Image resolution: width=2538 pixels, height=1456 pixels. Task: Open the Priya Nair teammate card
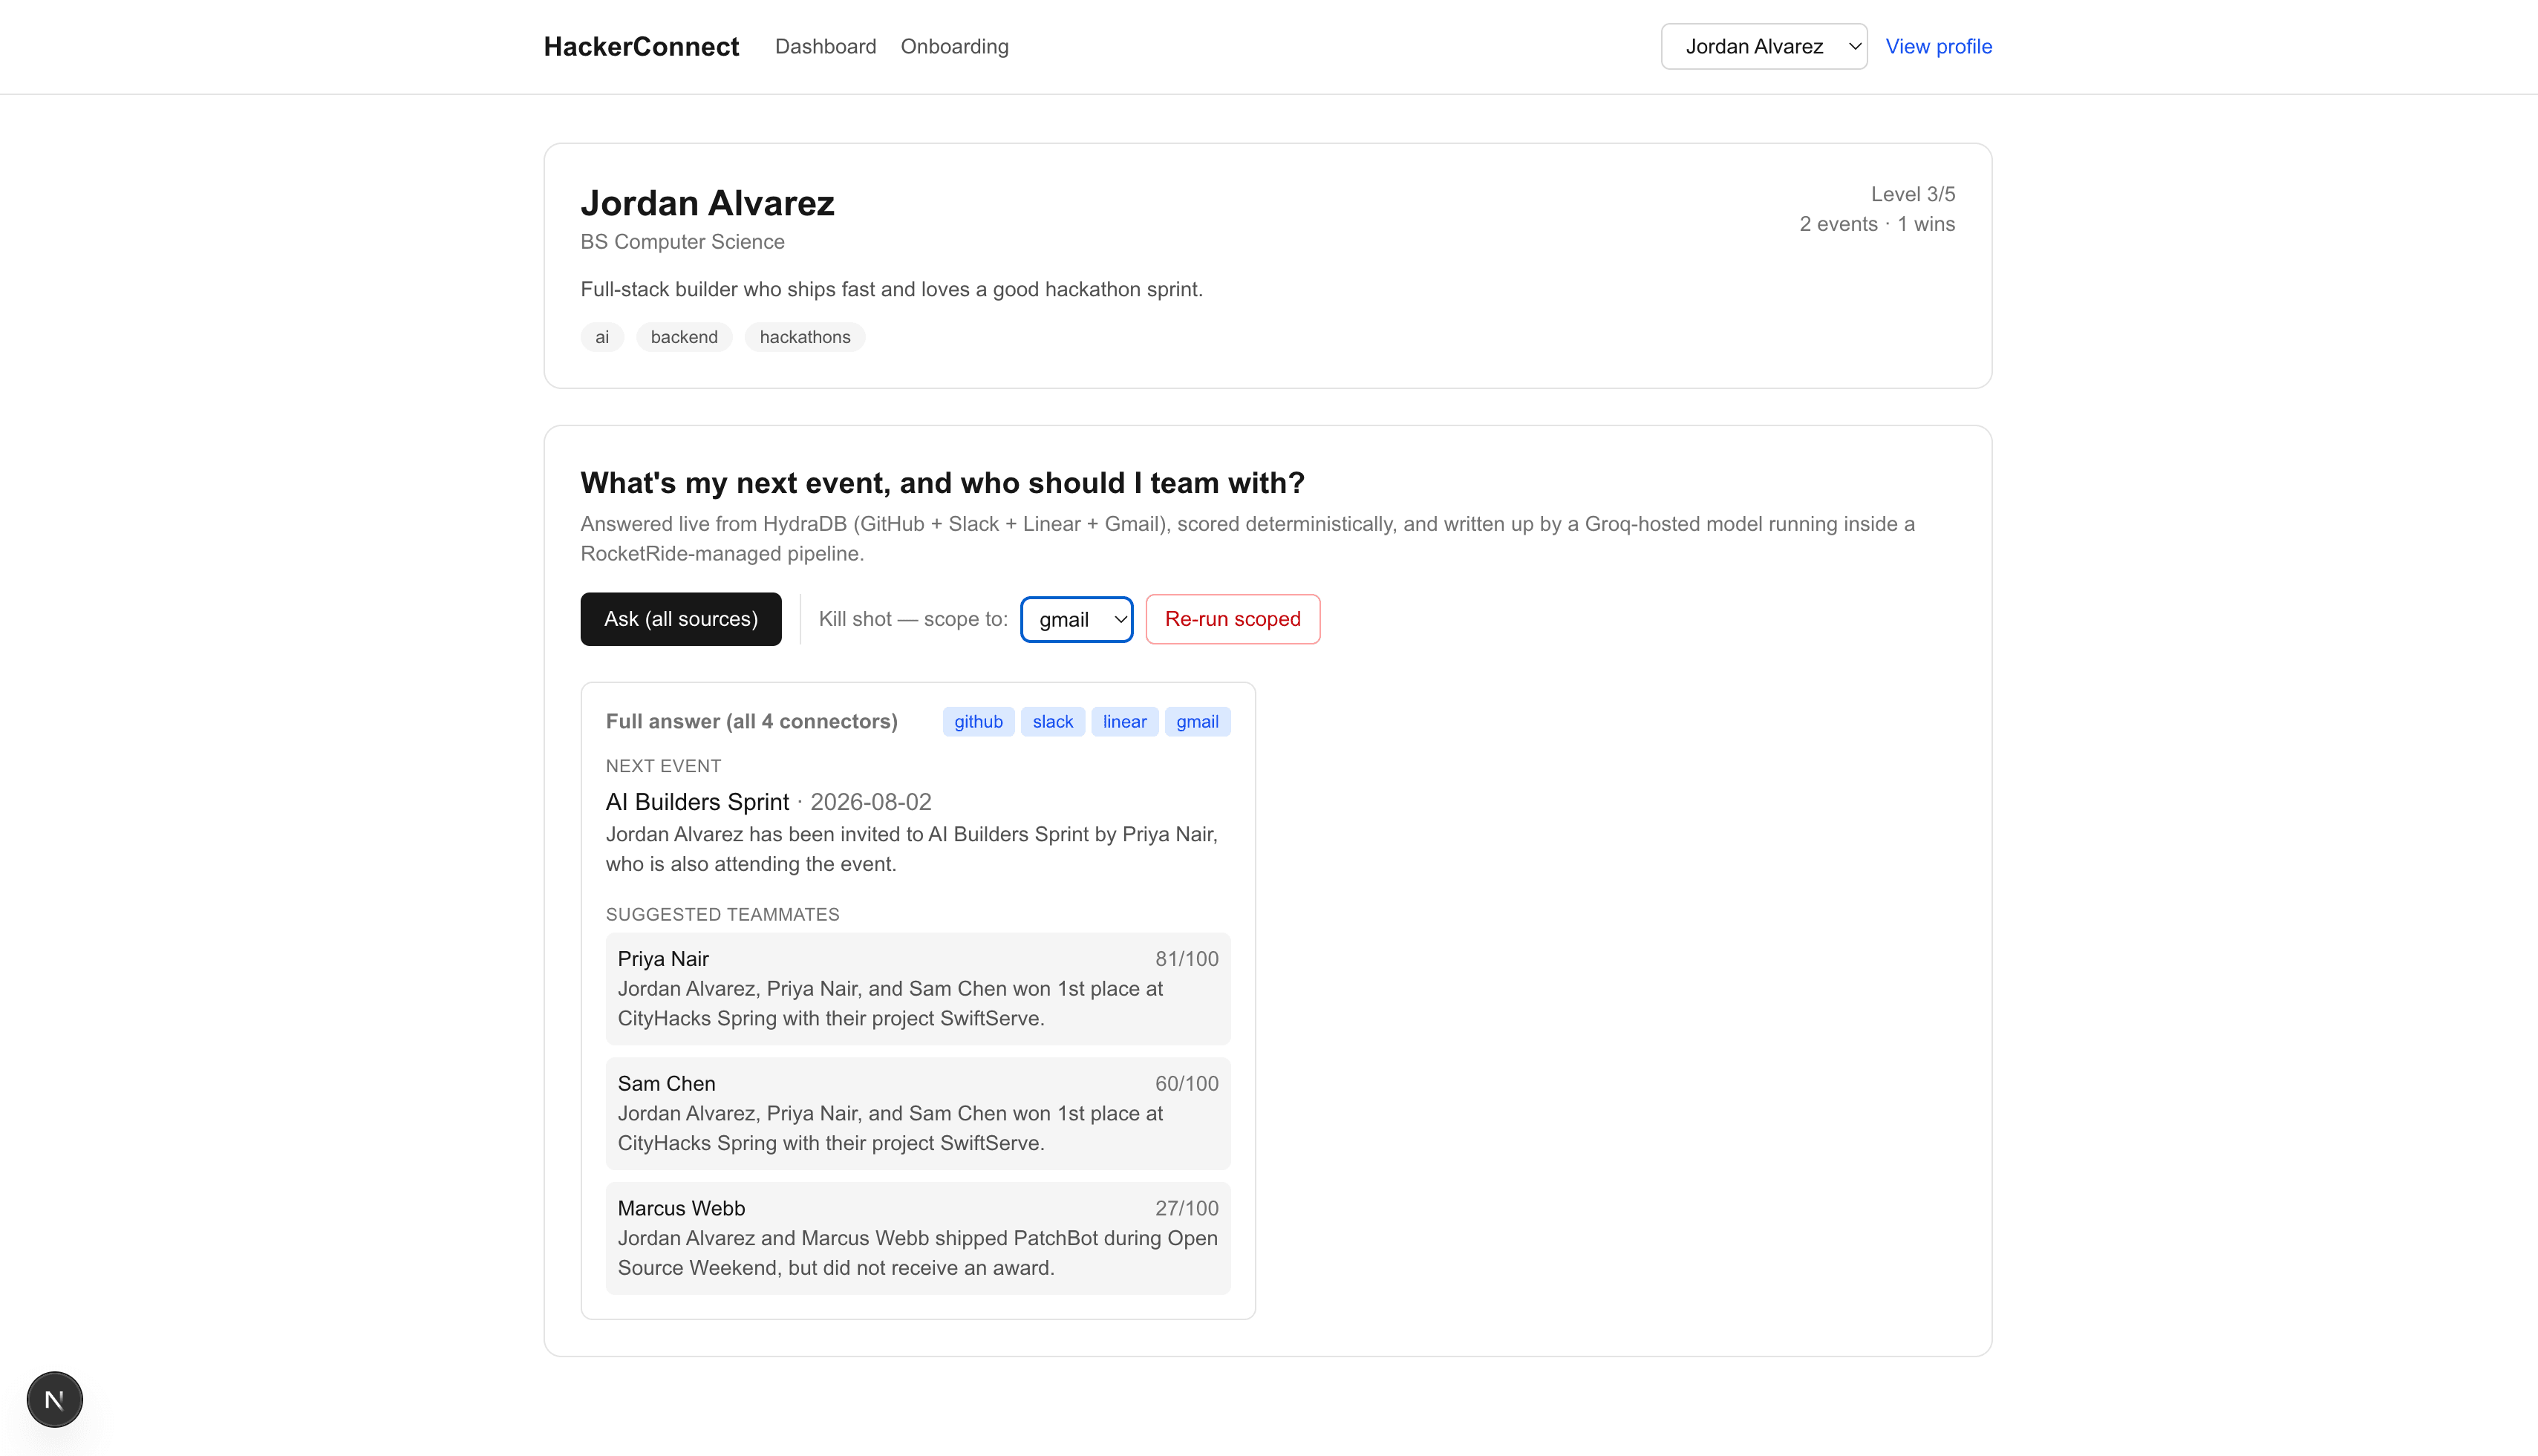point(918,989)
